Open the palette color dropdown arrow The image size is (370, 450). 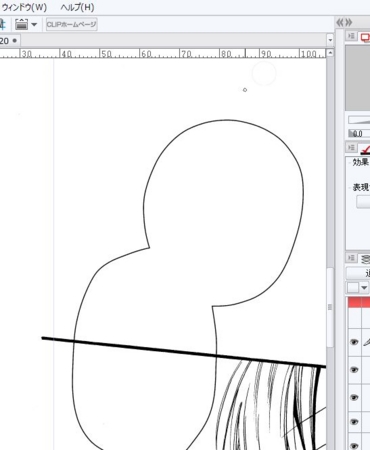(x=364, y=287)
